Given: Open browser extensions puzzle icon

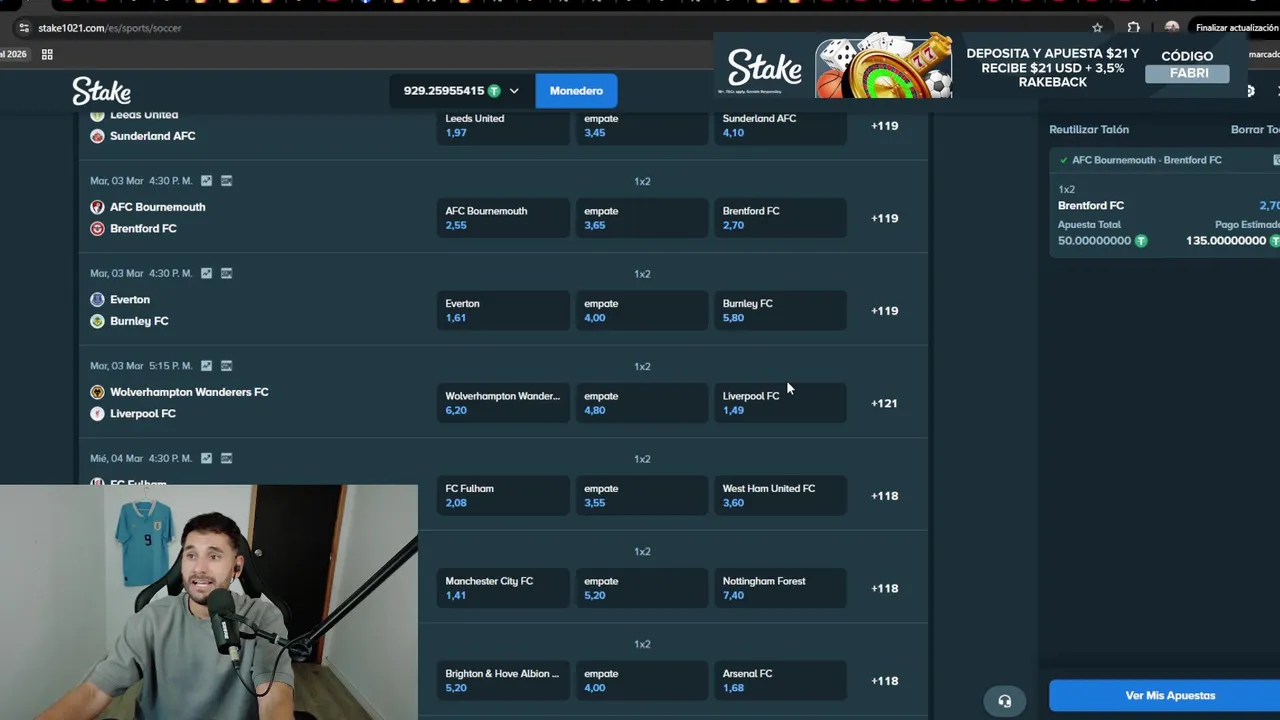Looking at the screenshot, I should pyautogui.click(x=1133, y=28).
